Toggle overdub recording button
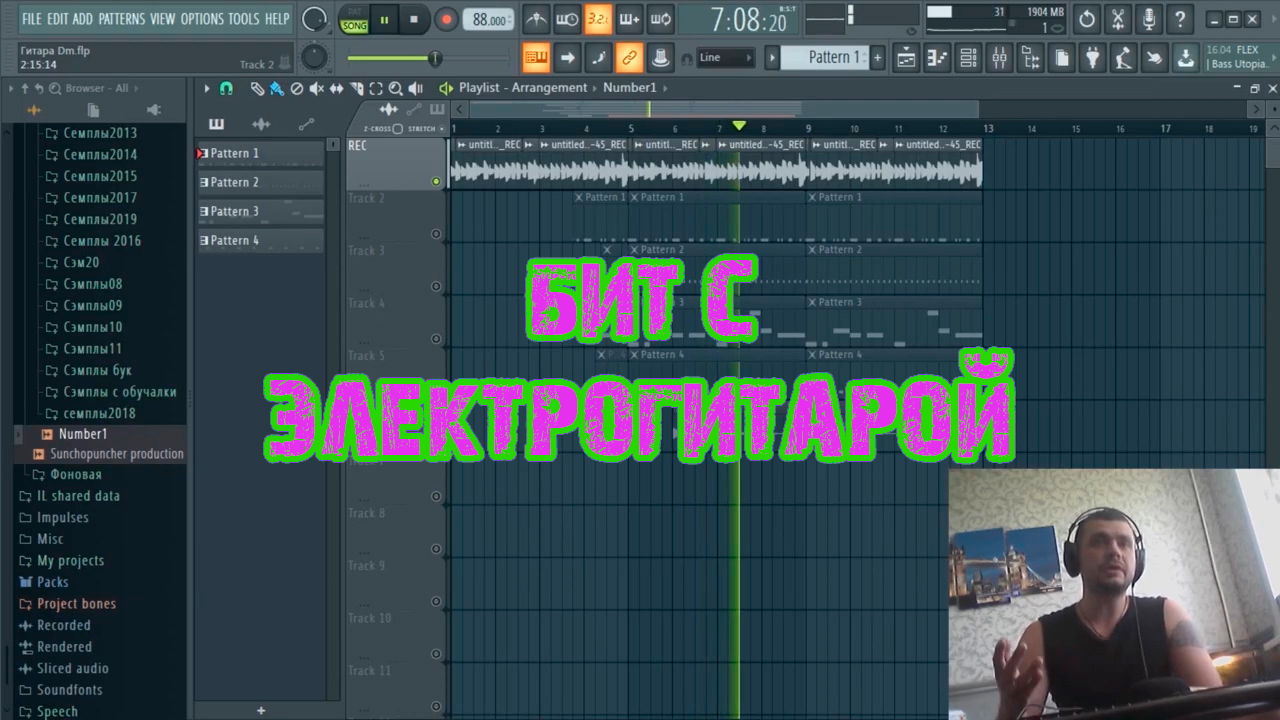This screenshot has height=720, width=1280. (629, 19)
